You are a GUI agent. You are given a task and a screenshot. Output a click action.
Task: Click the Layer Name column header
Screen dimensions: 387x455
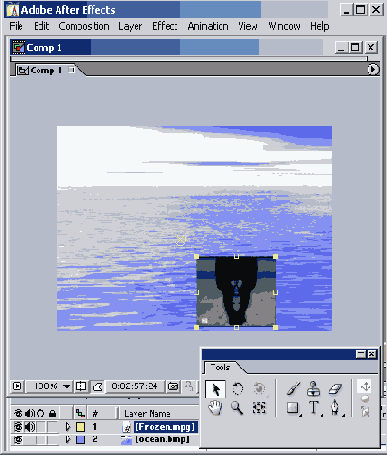[x=147, y=414]
